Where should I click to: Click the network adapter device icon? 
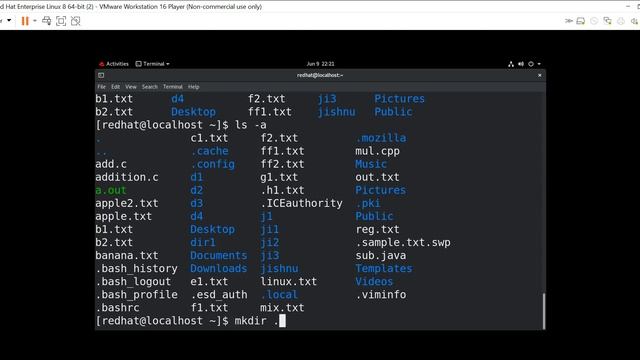607,21
